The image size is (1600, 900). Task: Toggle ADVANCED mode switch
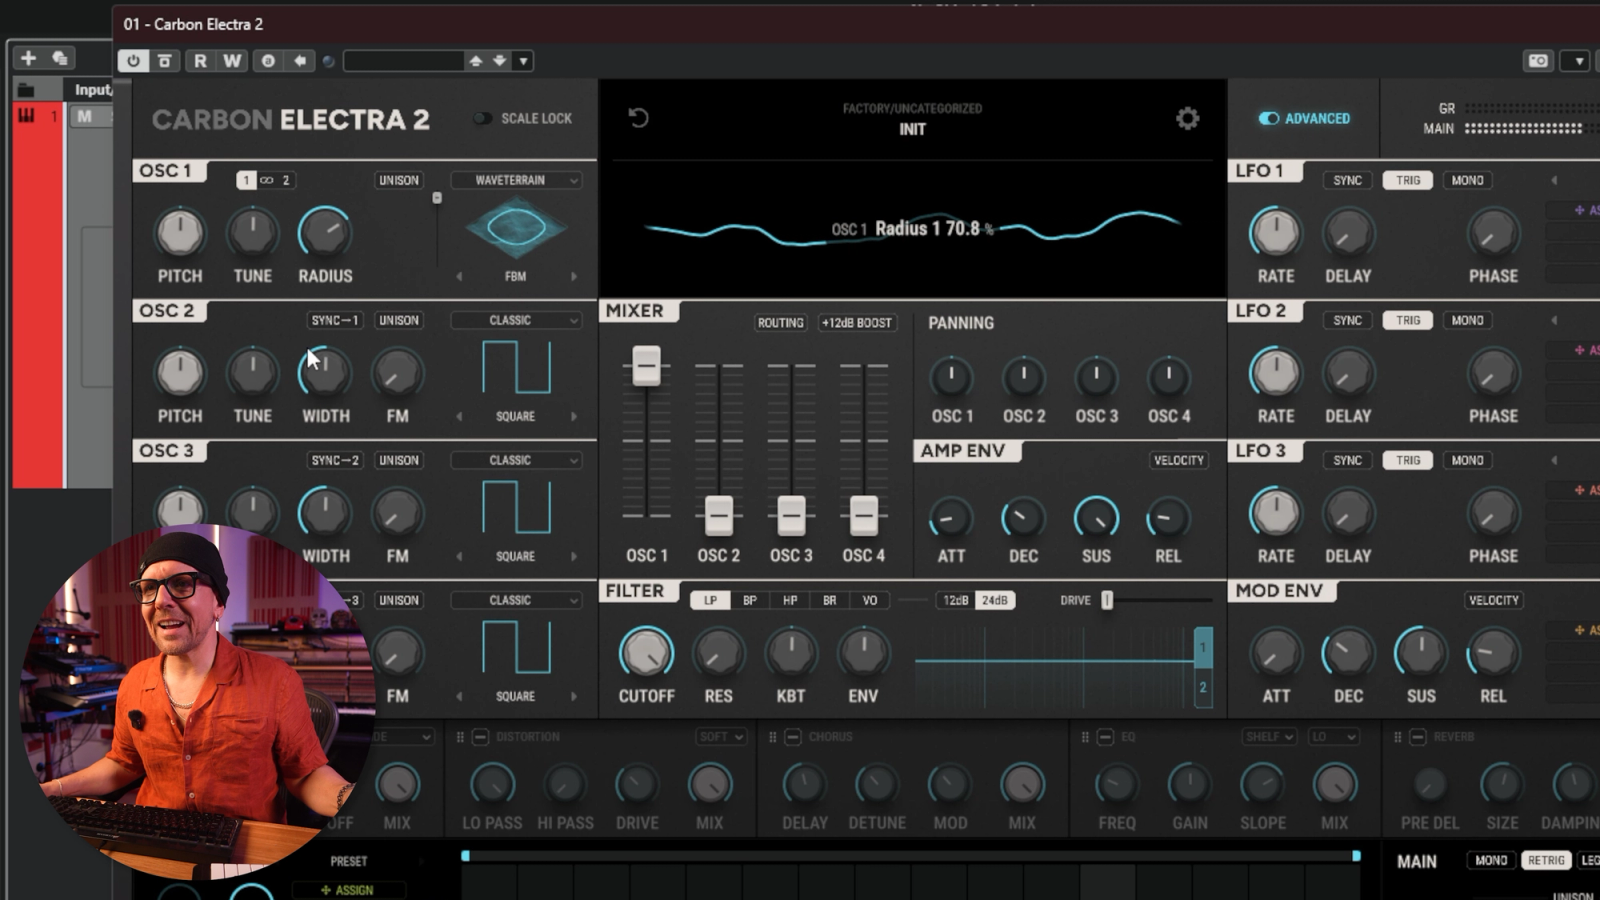point(1269,118)
